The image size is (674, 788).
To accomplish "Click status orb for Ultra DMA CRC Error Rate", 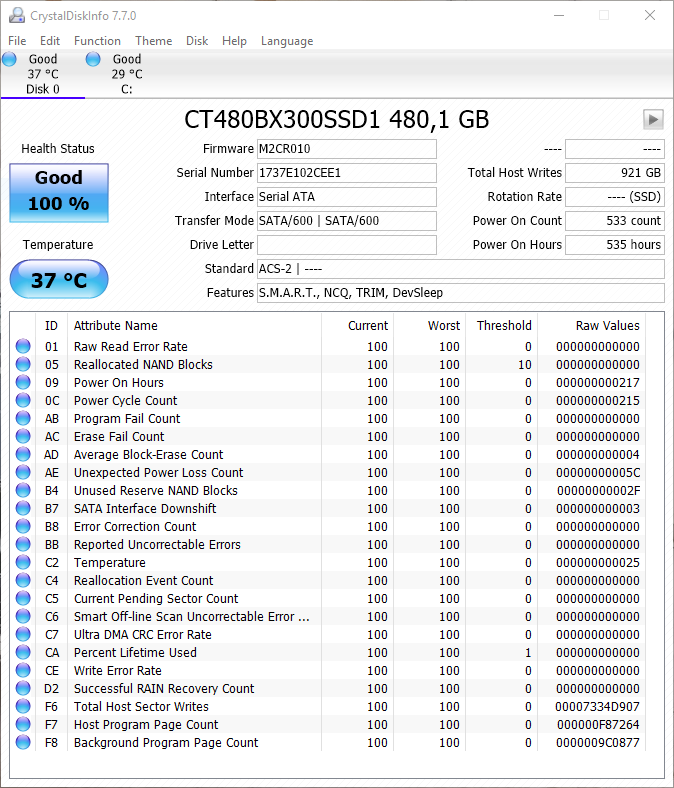I will click(x=23, y=634).
